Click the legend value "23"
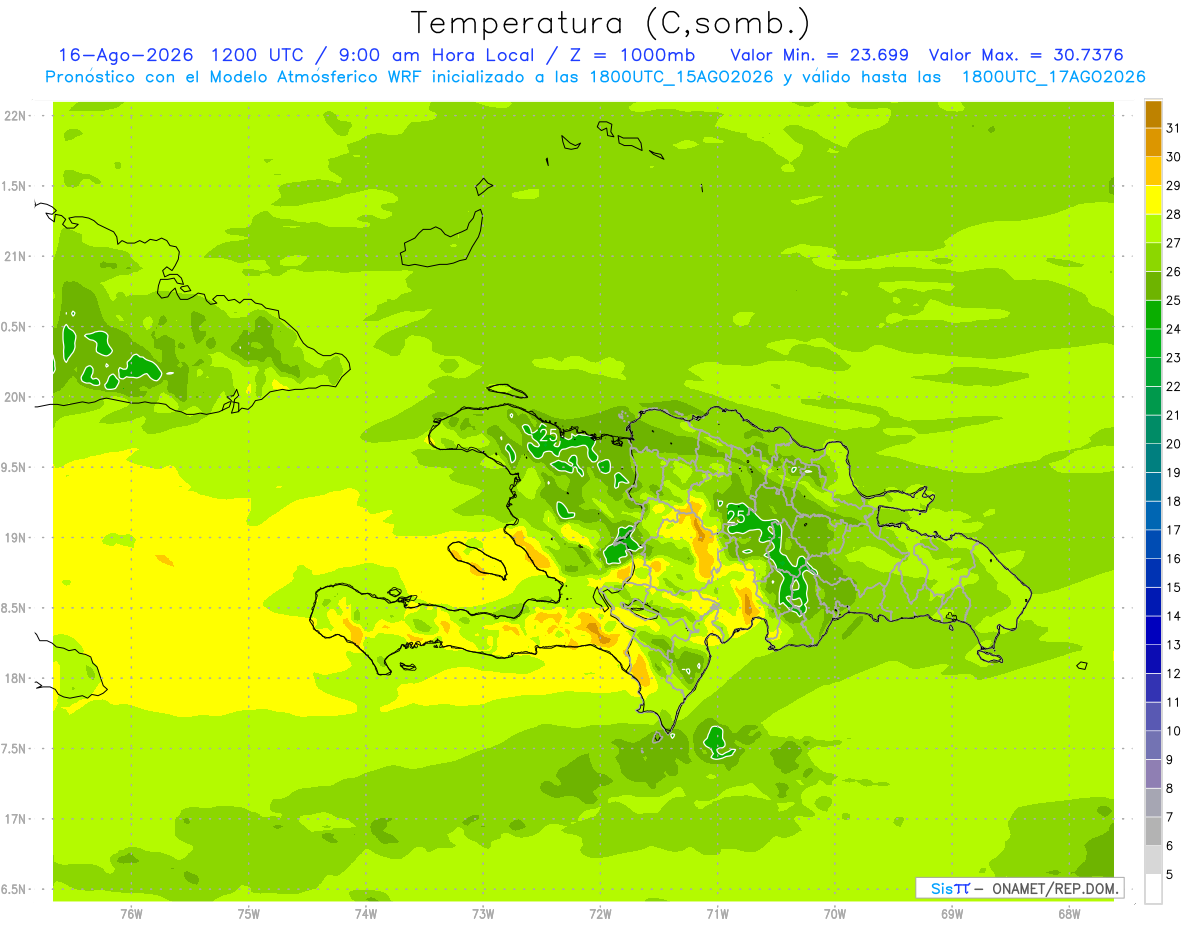Image resolution: width=1200 pixels, height=927 pixels. point(1174,358)
